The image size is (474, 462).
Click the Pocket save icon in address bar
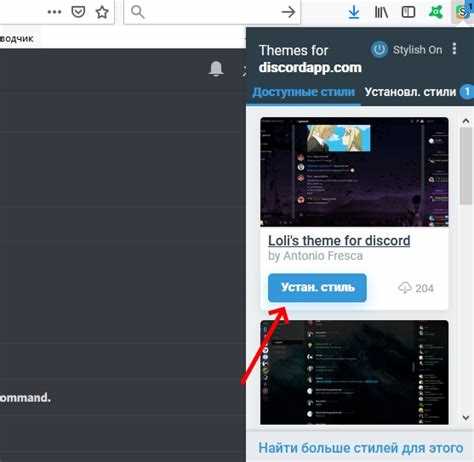pos(78,12)
